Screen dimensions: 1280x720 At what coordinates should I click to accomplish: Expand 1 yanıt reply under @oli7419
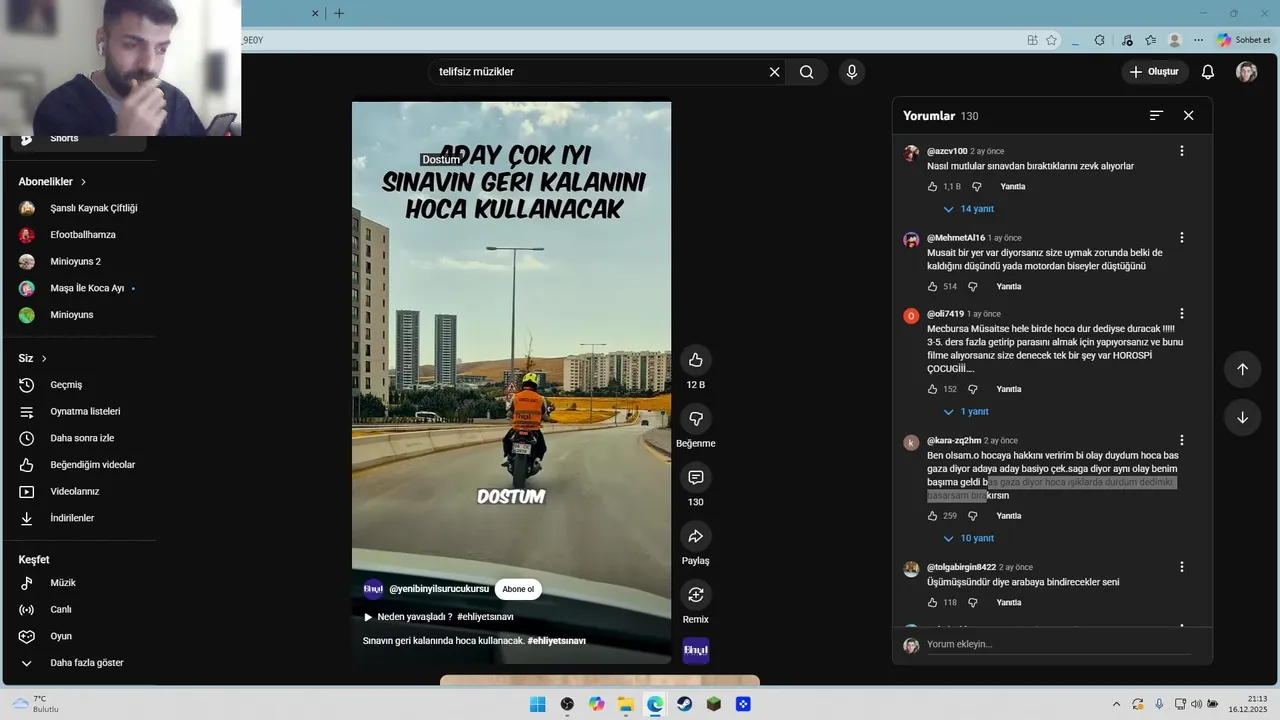tap(966, 412)
